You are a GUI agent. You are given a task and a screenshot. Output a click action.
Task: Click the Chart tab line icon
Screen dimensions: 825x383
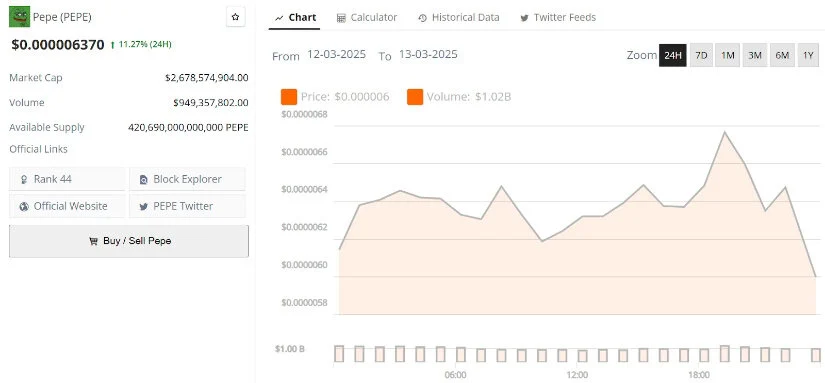coord(279,18)
